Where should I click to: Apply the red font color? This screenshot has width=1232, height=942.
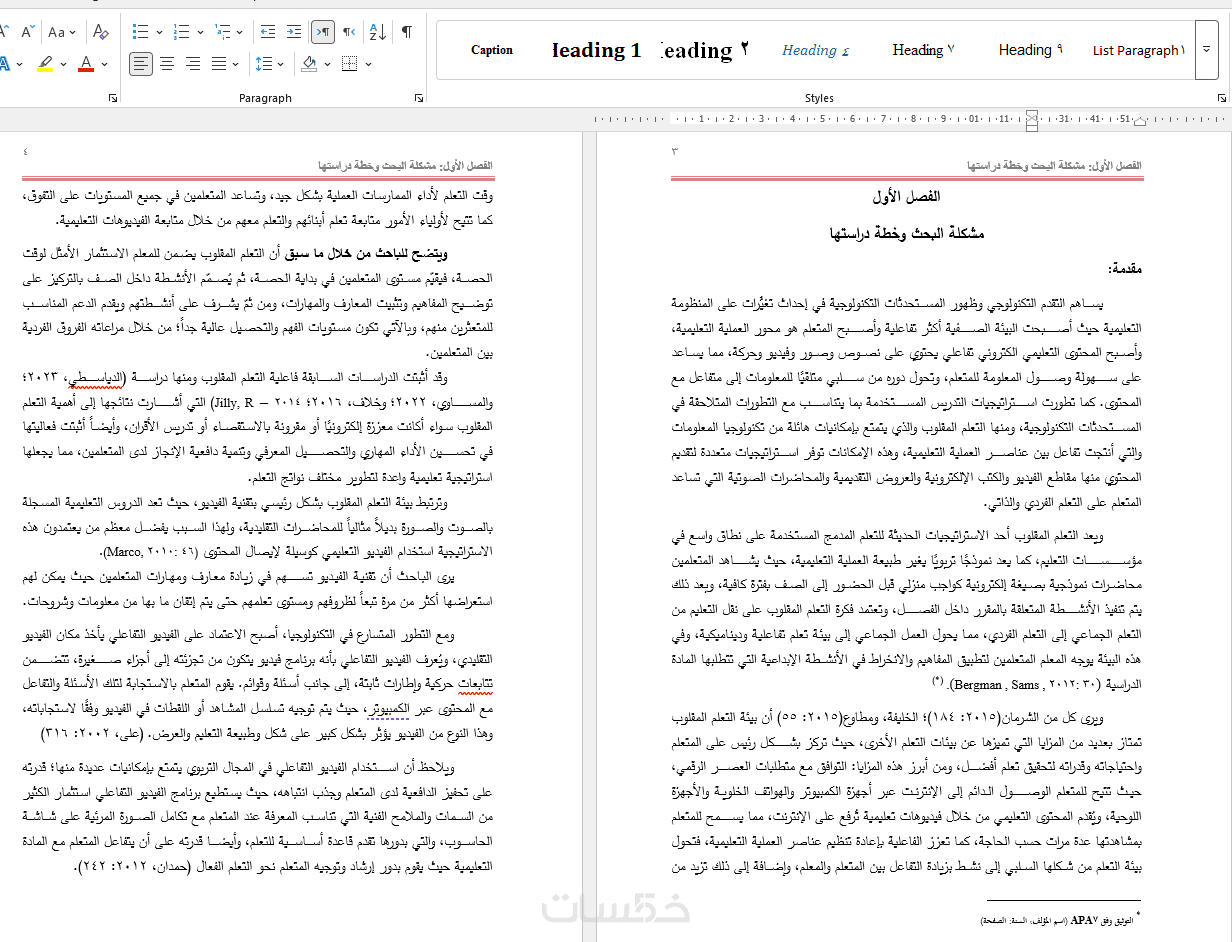86,64
